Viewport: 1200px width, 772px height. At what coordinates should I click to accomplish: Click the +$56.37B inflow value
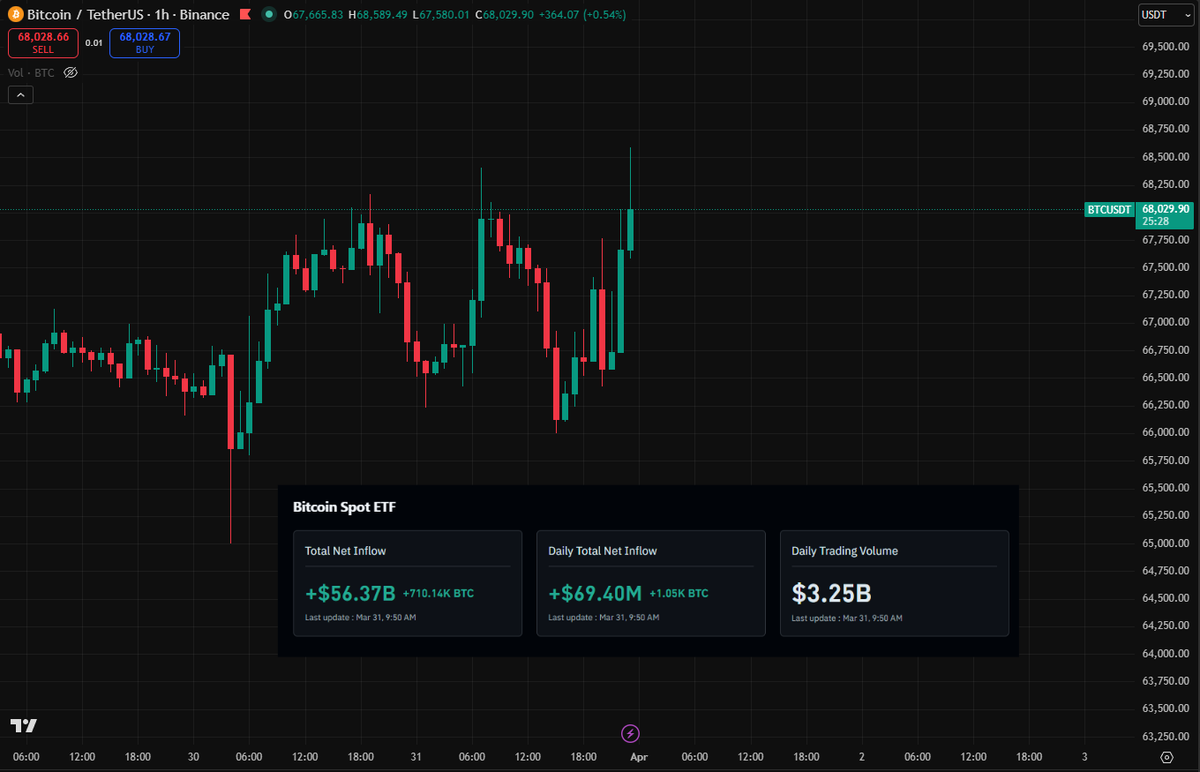click(350, 593)
